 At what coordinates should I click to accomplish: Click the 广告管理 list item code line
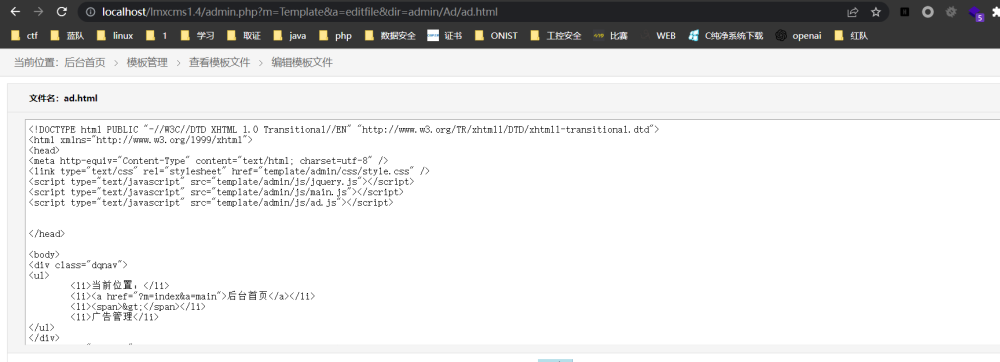point(114,317)
